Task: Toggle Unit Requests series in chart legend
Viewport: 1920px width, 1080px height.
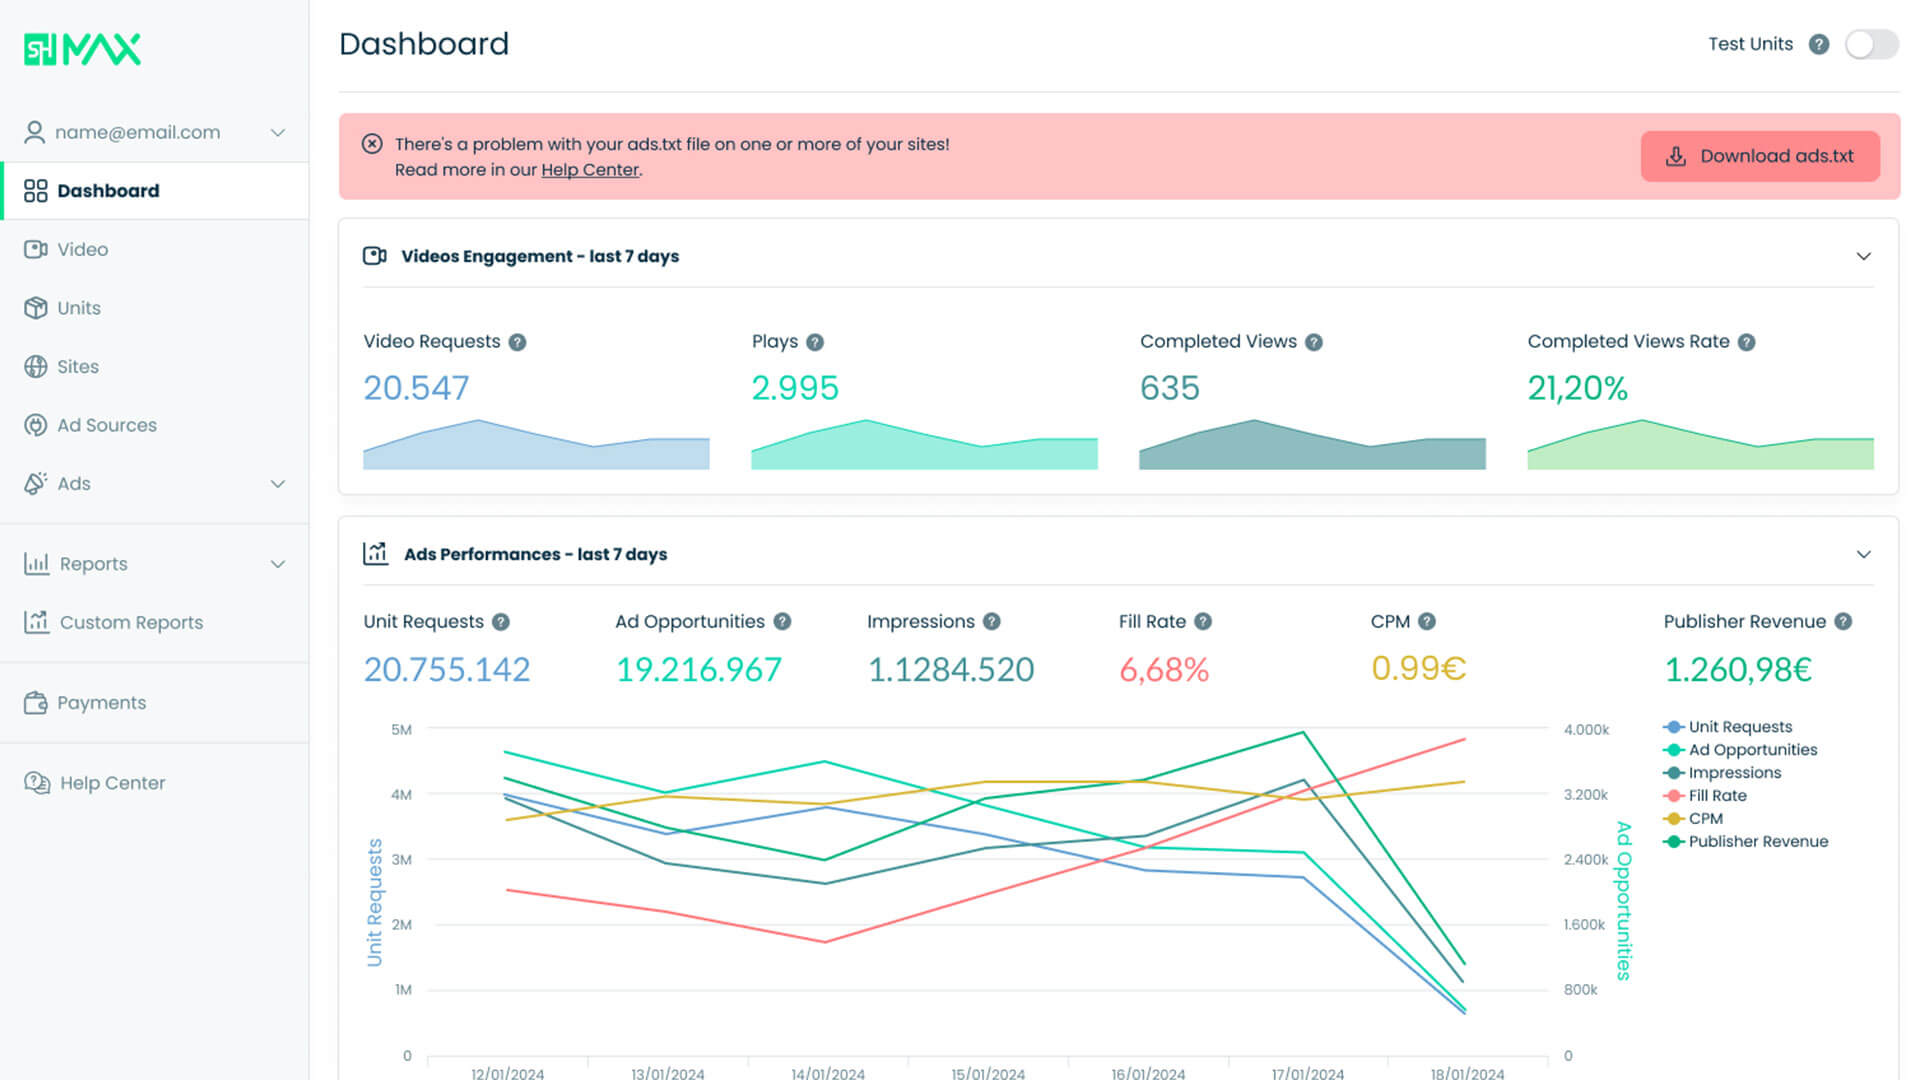Action: (1739, 727)
